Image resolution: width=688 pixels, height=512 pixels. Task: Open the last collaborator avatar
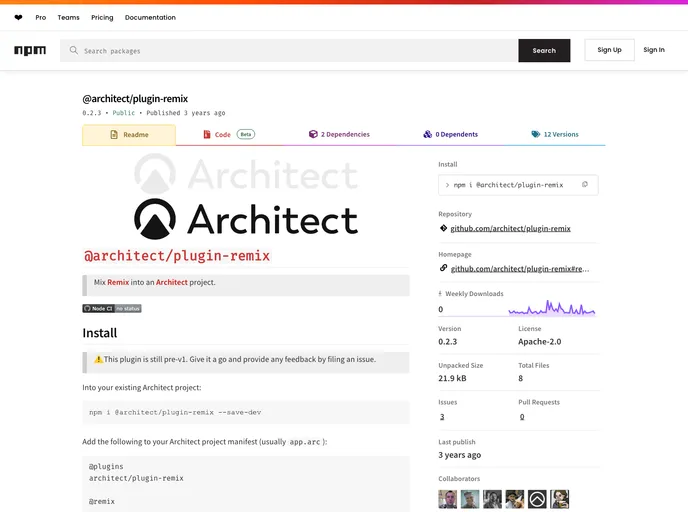559,498
